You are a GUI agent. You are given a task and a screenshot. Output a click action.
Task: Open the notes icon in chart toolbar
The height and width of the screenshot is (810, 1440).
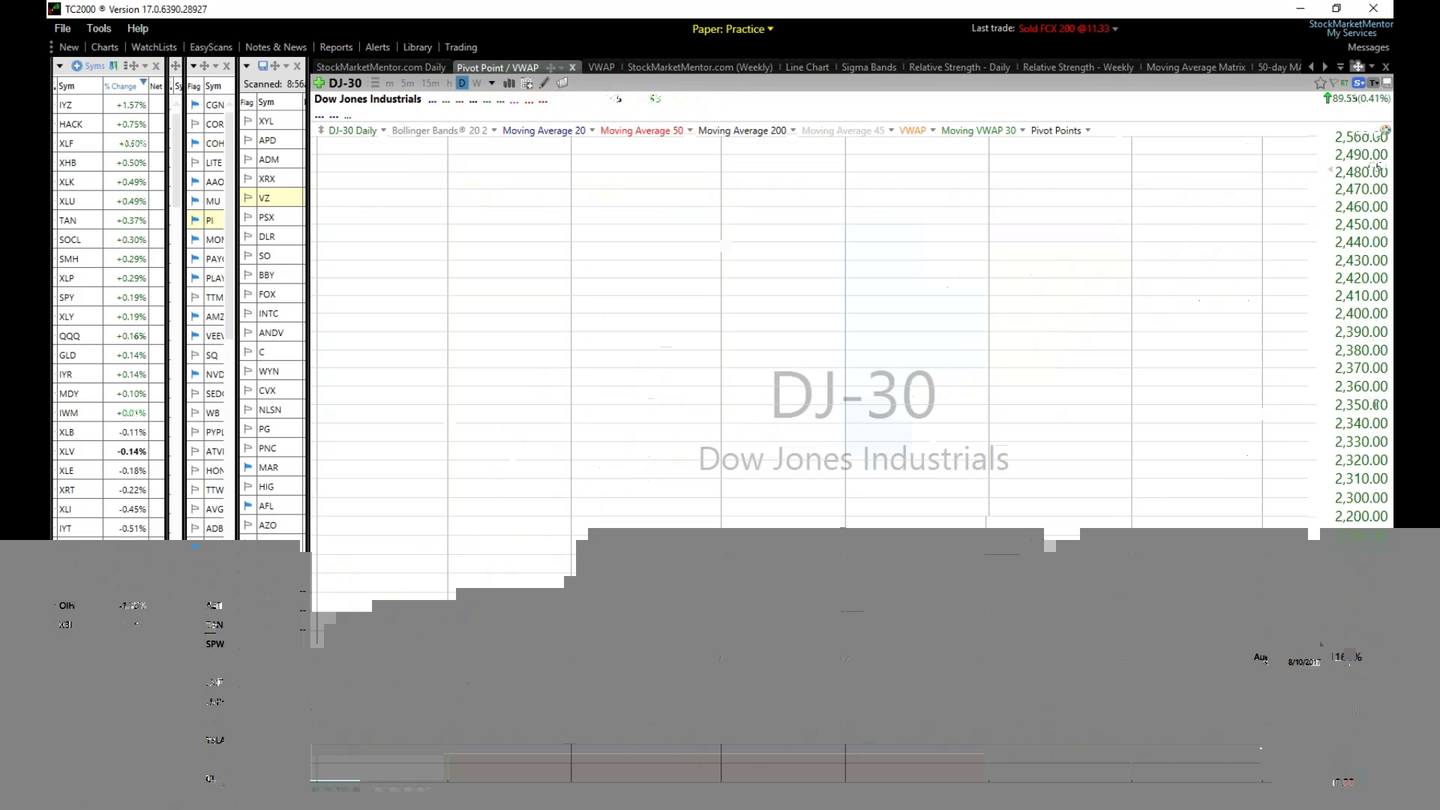click(562, 83)
